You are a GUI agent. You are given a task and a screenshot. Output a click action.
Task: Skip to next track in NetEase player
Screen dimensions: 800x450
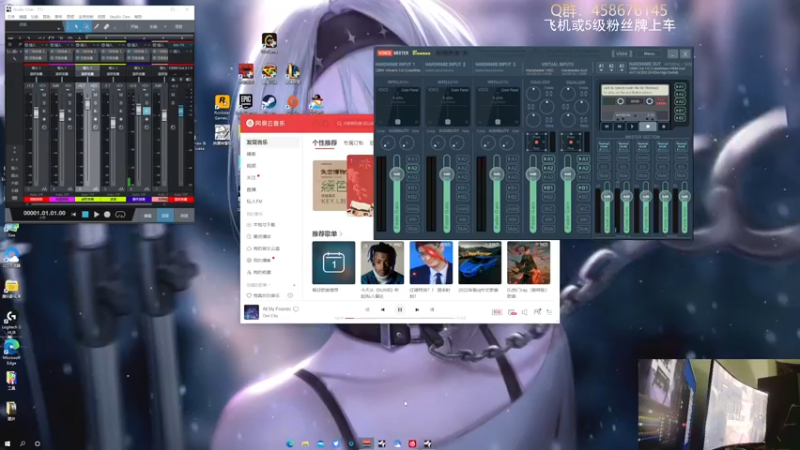coord(417,310)
